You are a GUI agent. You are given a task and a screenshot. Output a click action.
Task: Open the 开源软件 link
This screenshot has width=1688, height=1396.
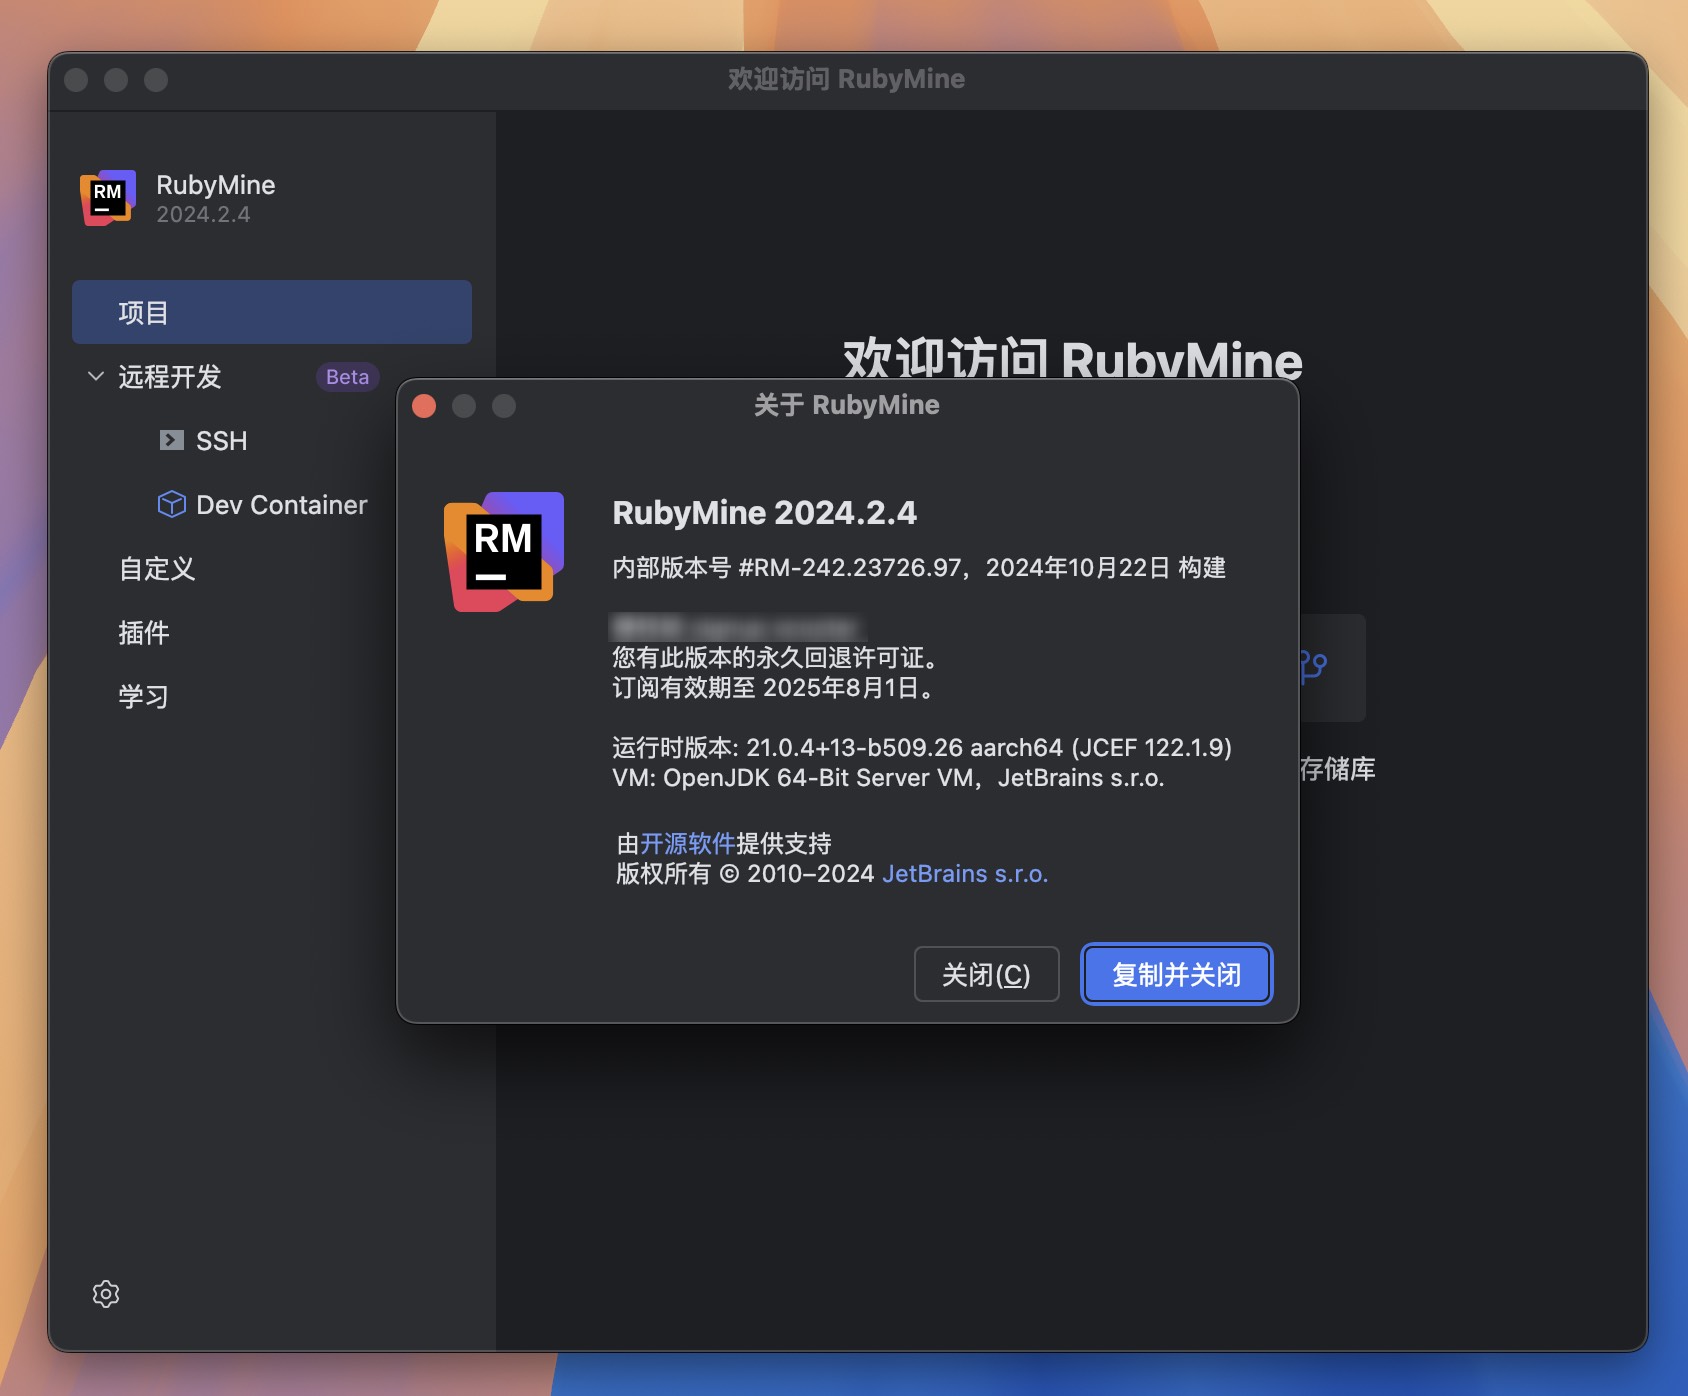click(x=688, y=843)
